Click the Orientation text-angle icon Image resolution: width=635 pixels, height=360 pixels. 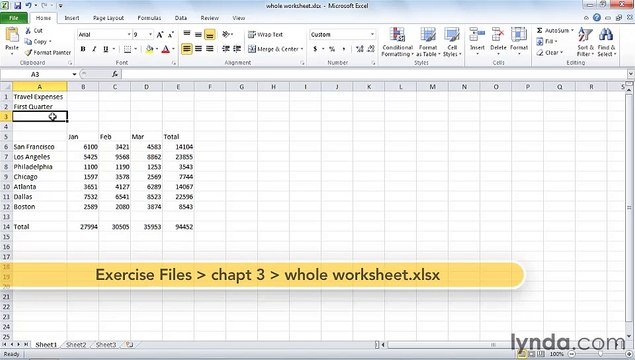[226, 34]
